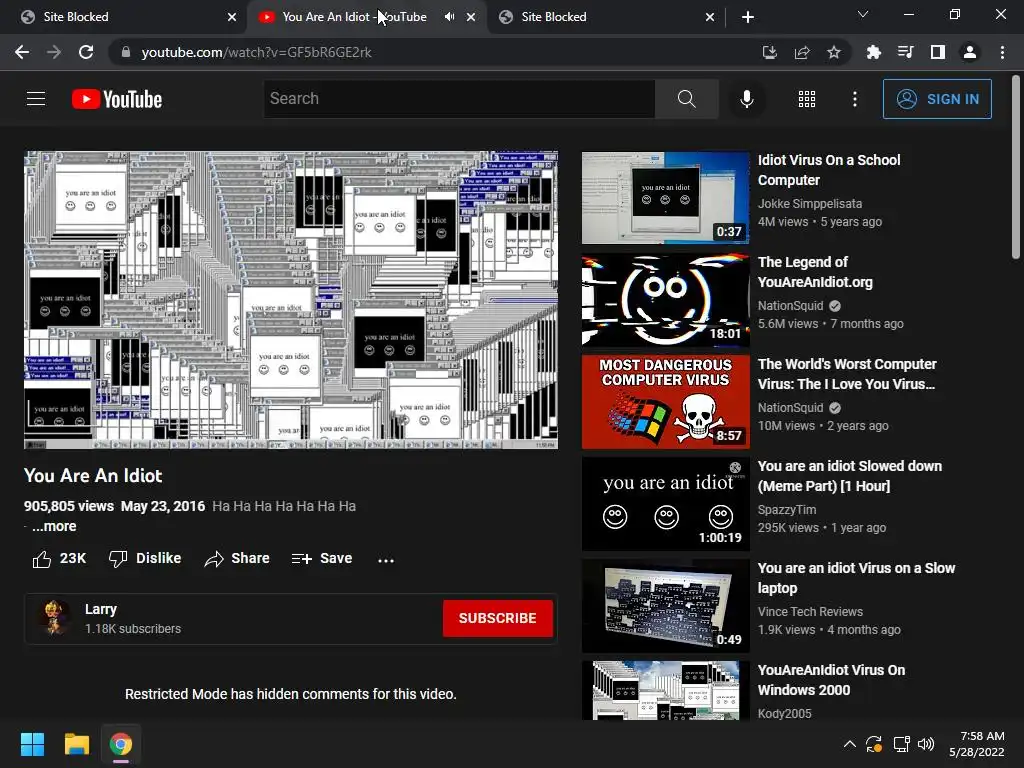Click the YouTube search input field
1024x768 pixels.
click(459, 99)
